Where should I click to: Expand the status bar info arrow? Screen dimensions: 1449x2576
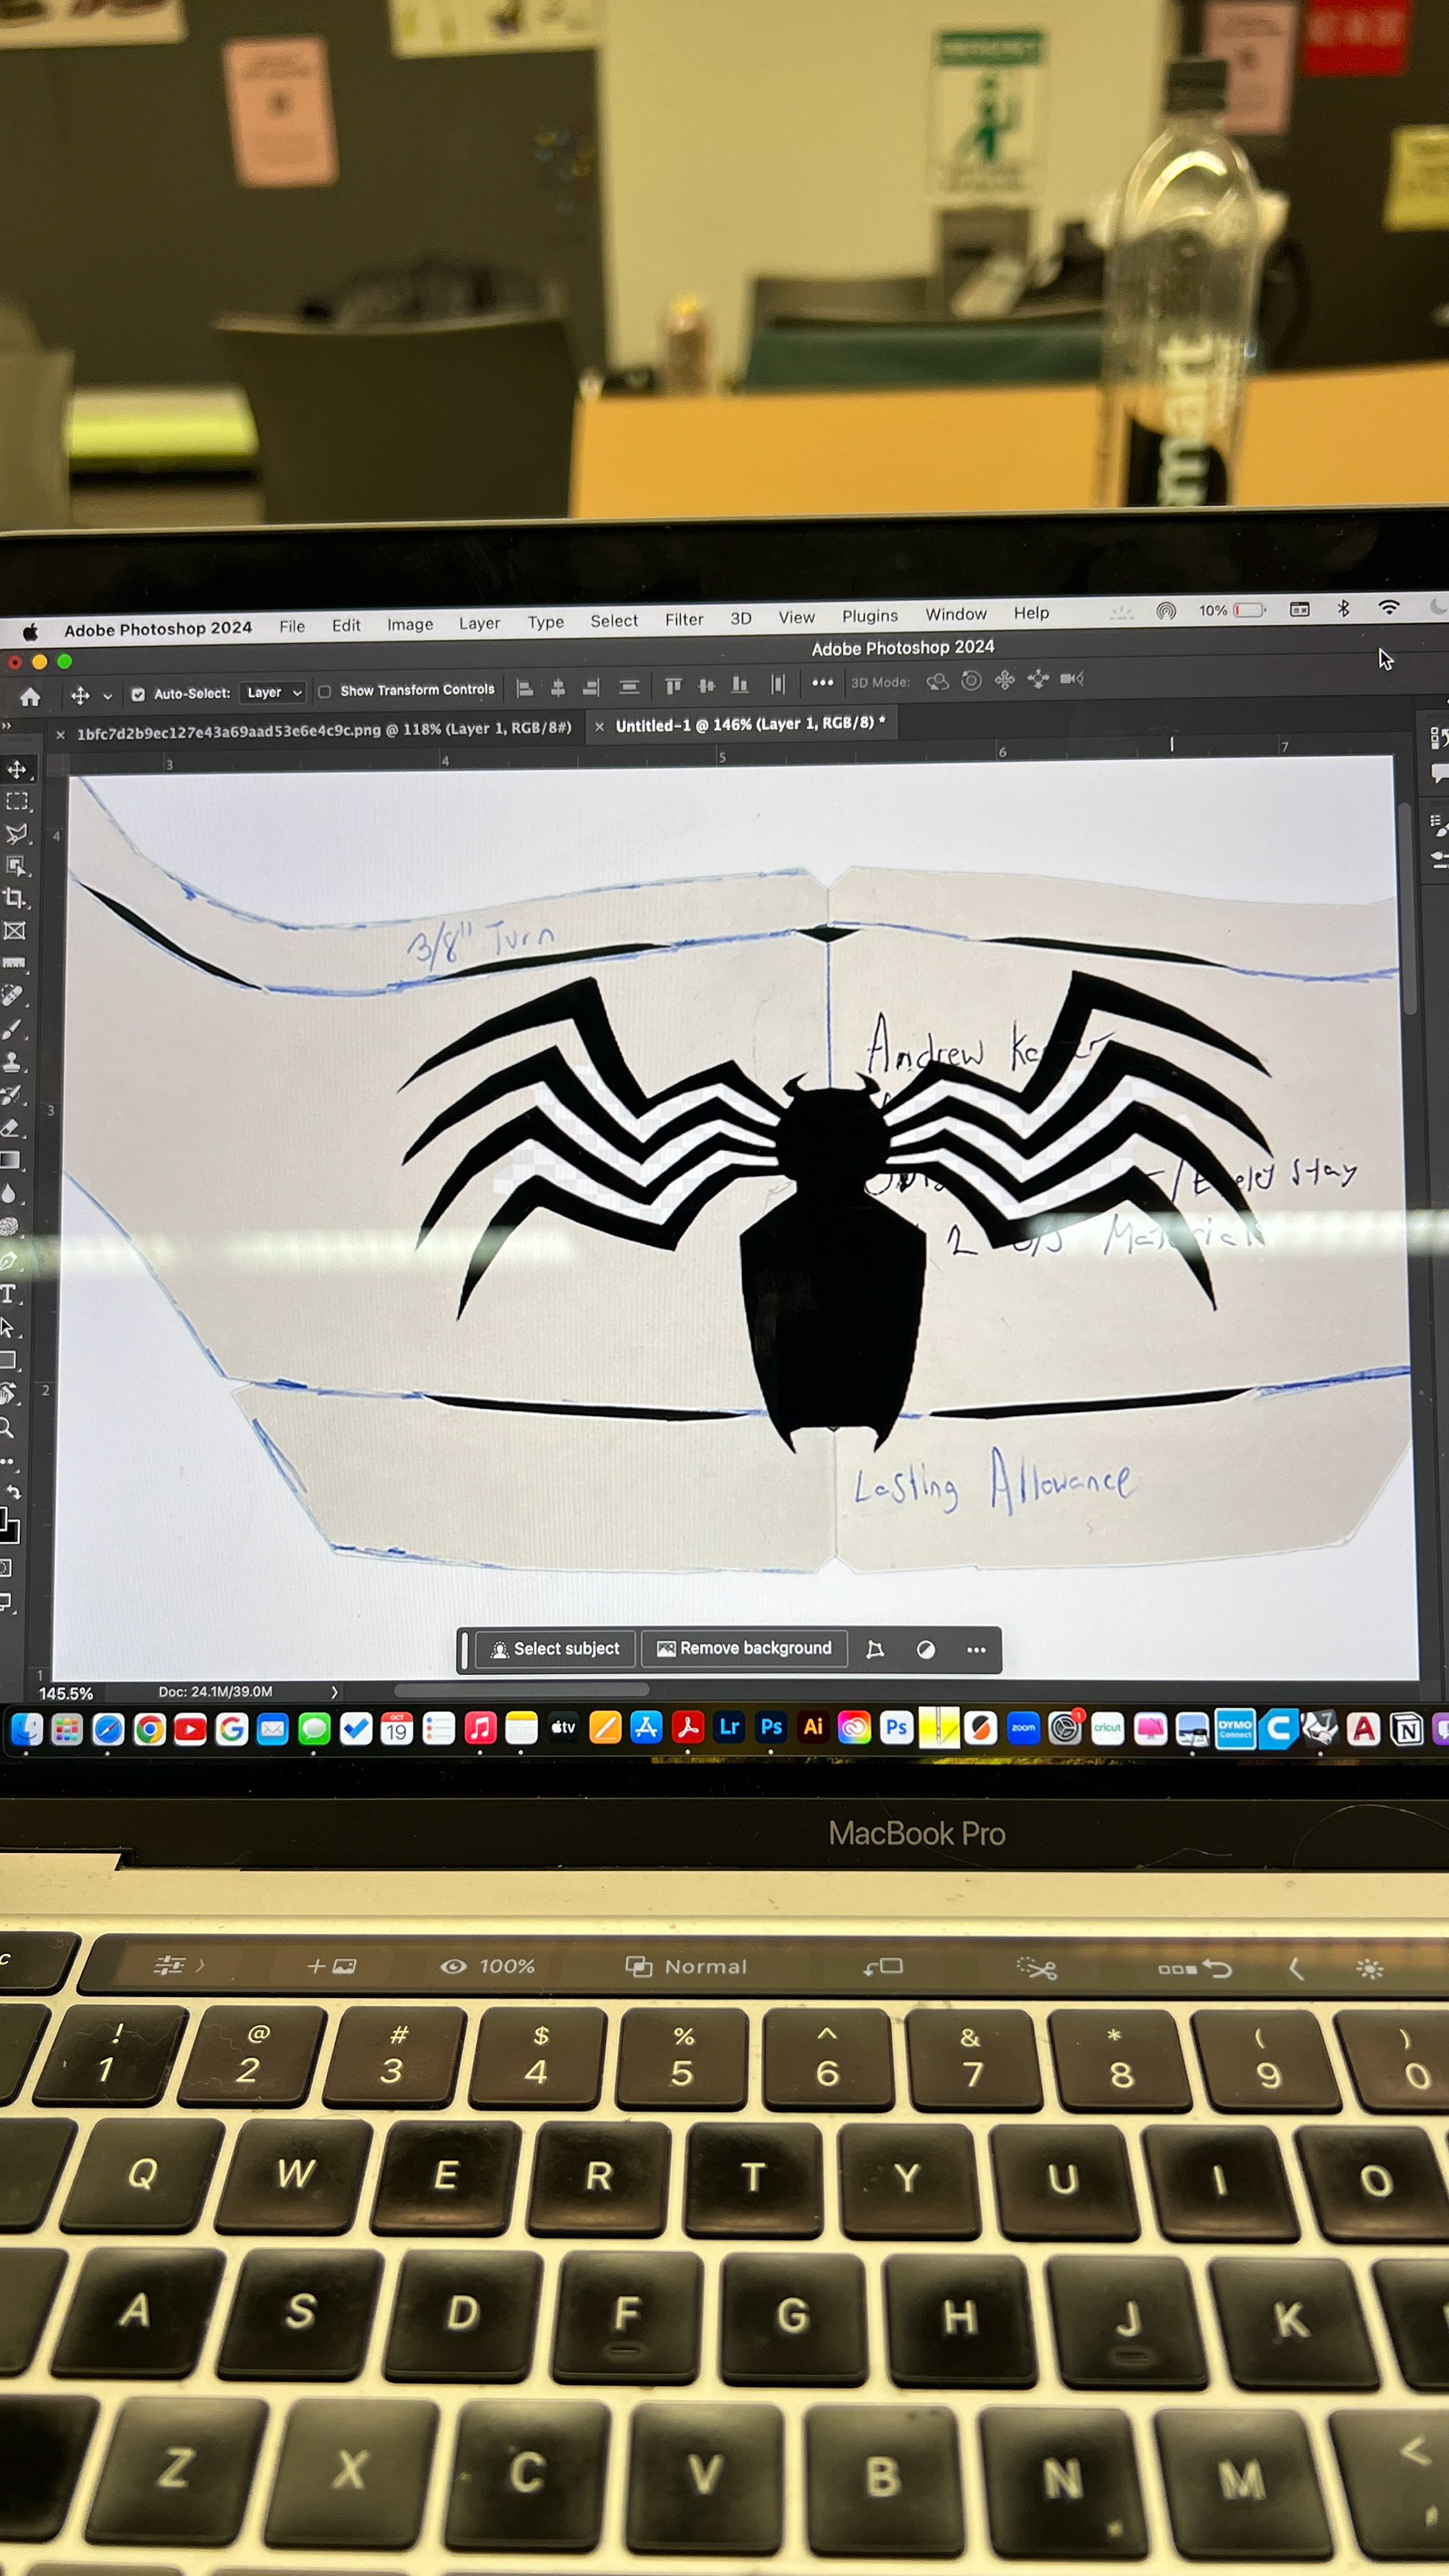pos(334,1692)
